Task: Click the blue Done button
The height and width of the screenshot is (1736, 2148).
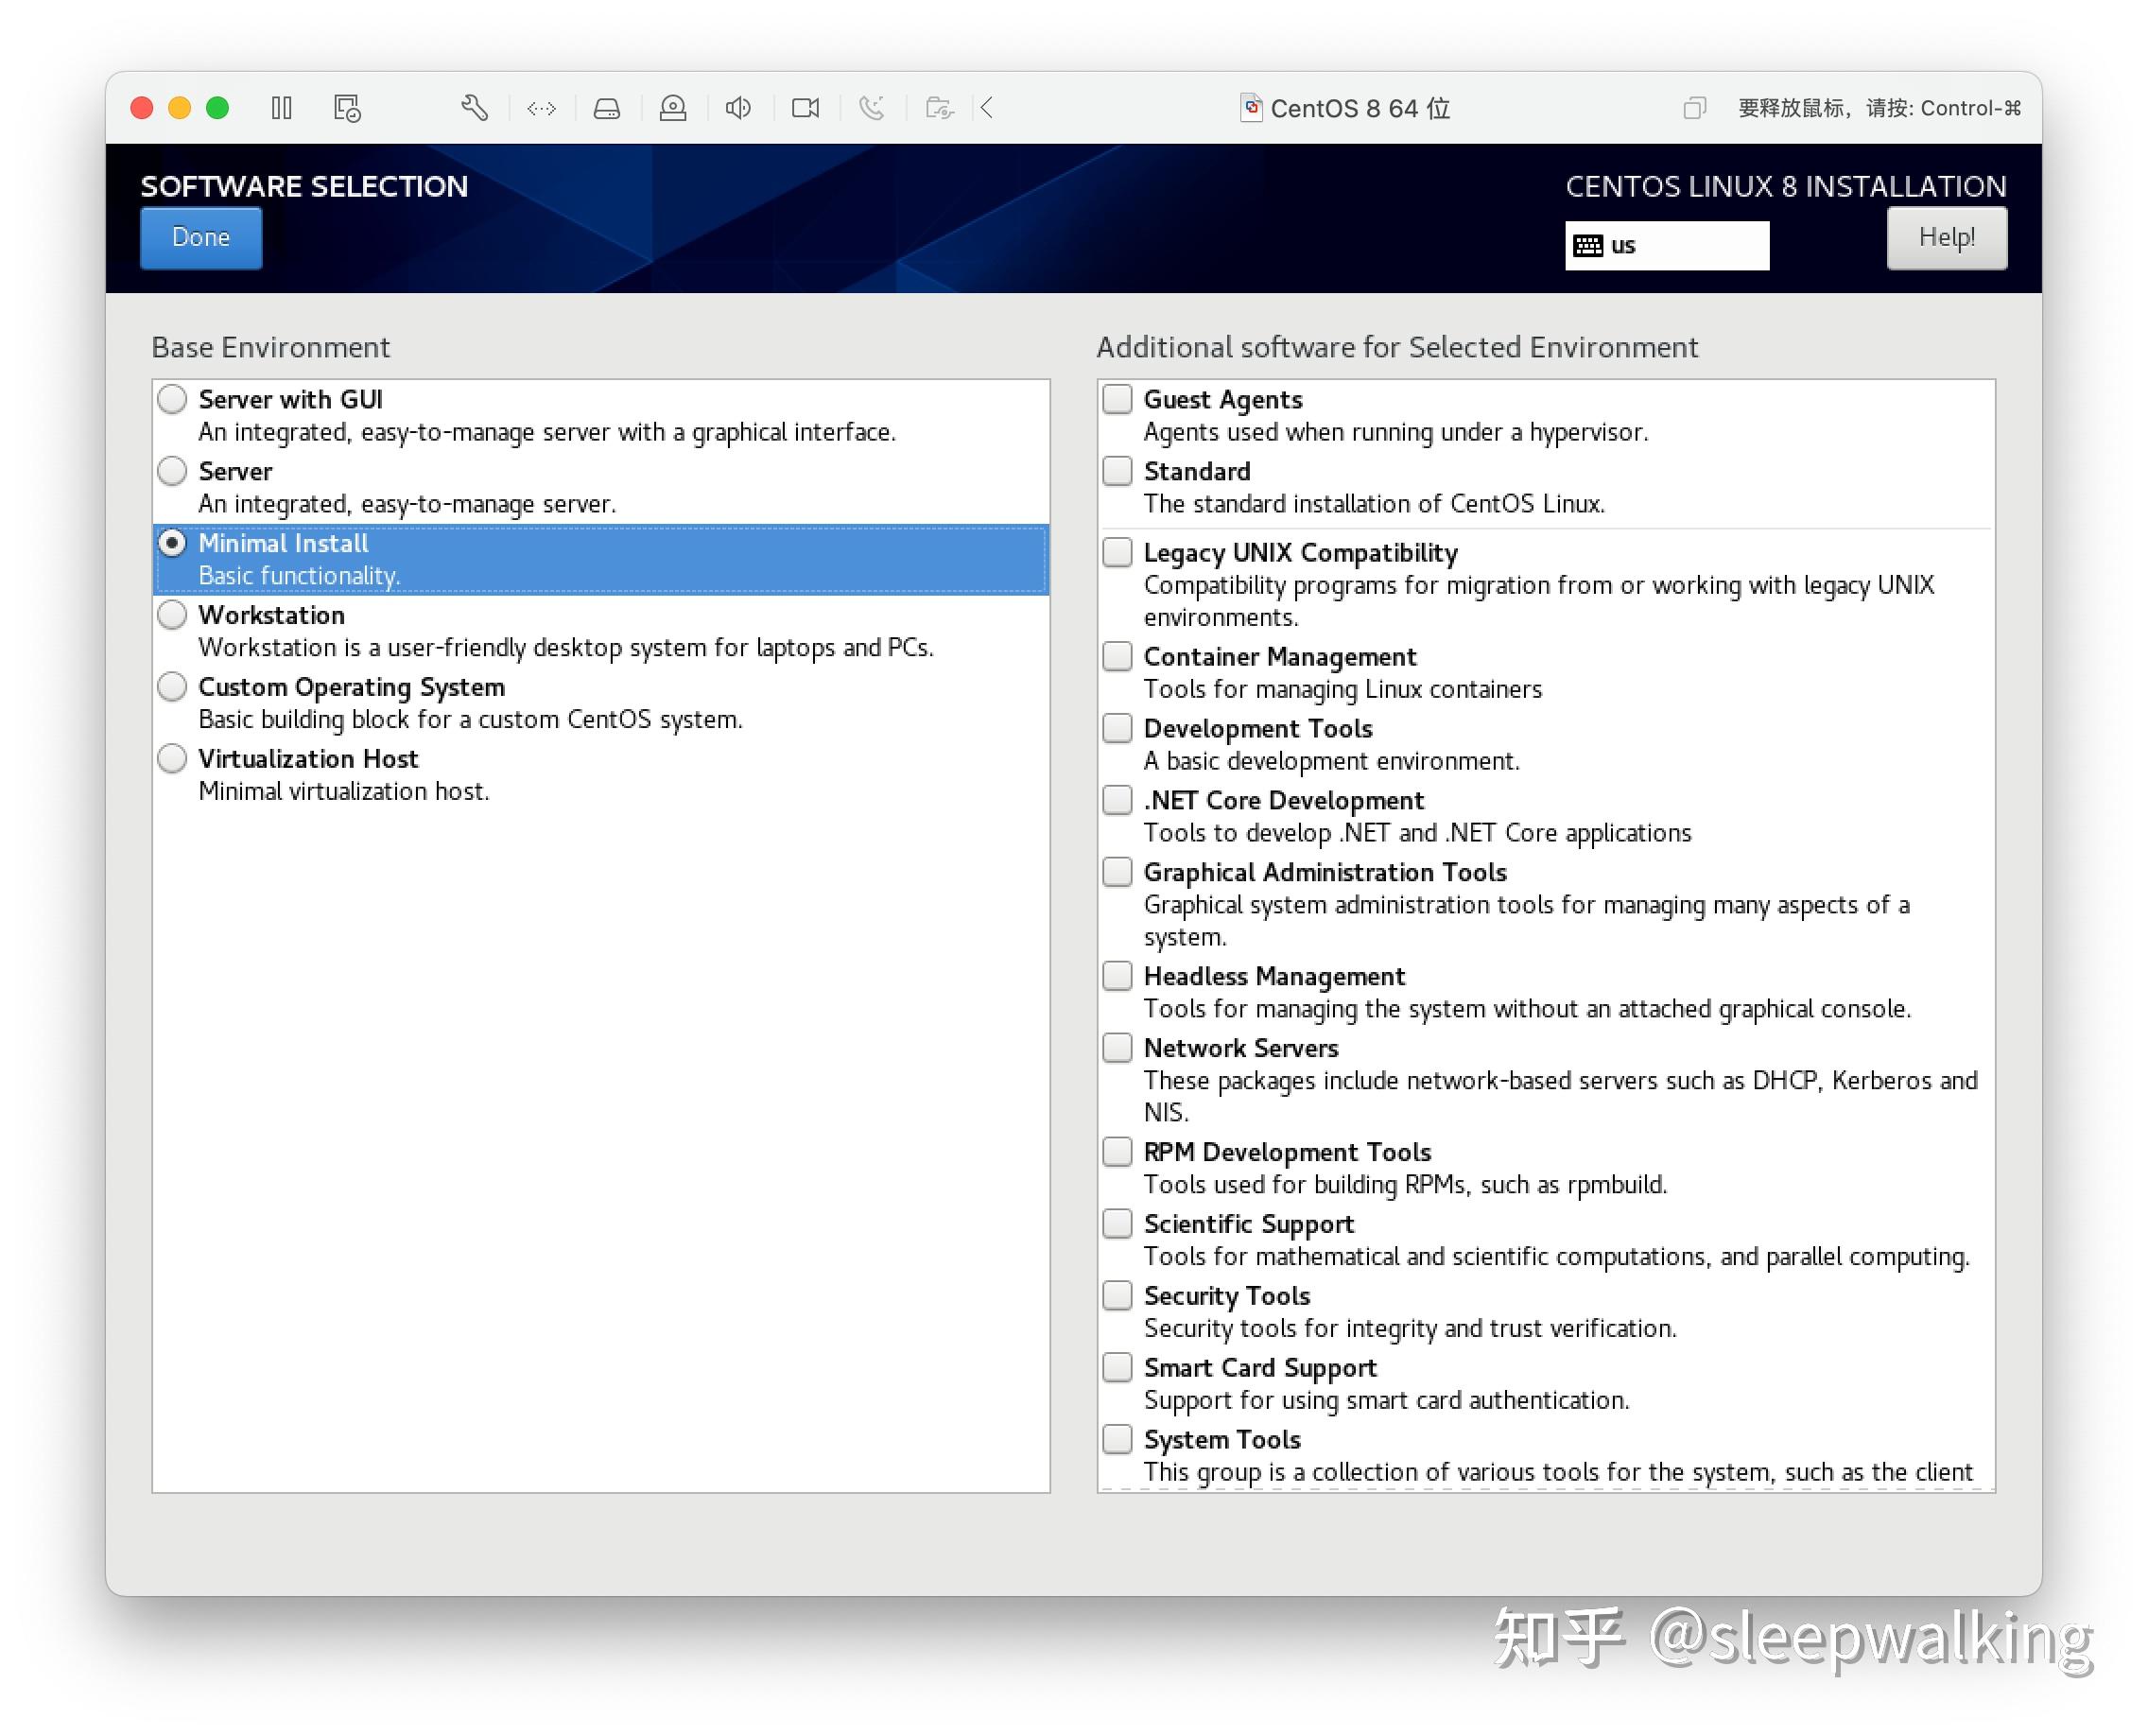Action: coord(201,238)
